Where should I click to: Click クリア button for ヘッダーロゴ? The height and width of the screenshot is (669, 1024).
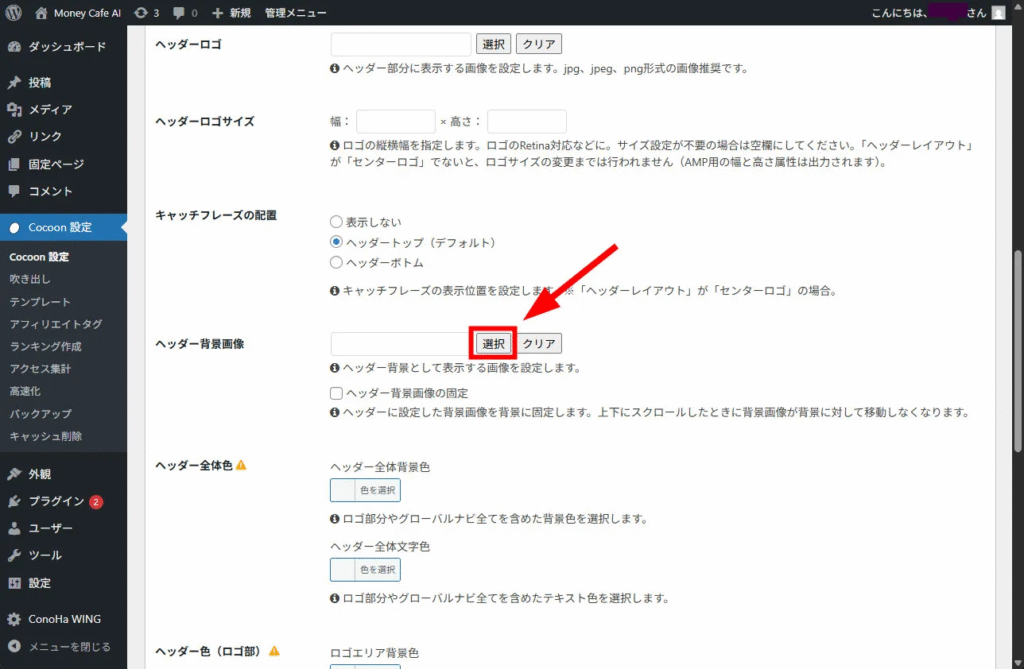click(x=539, y=44)
